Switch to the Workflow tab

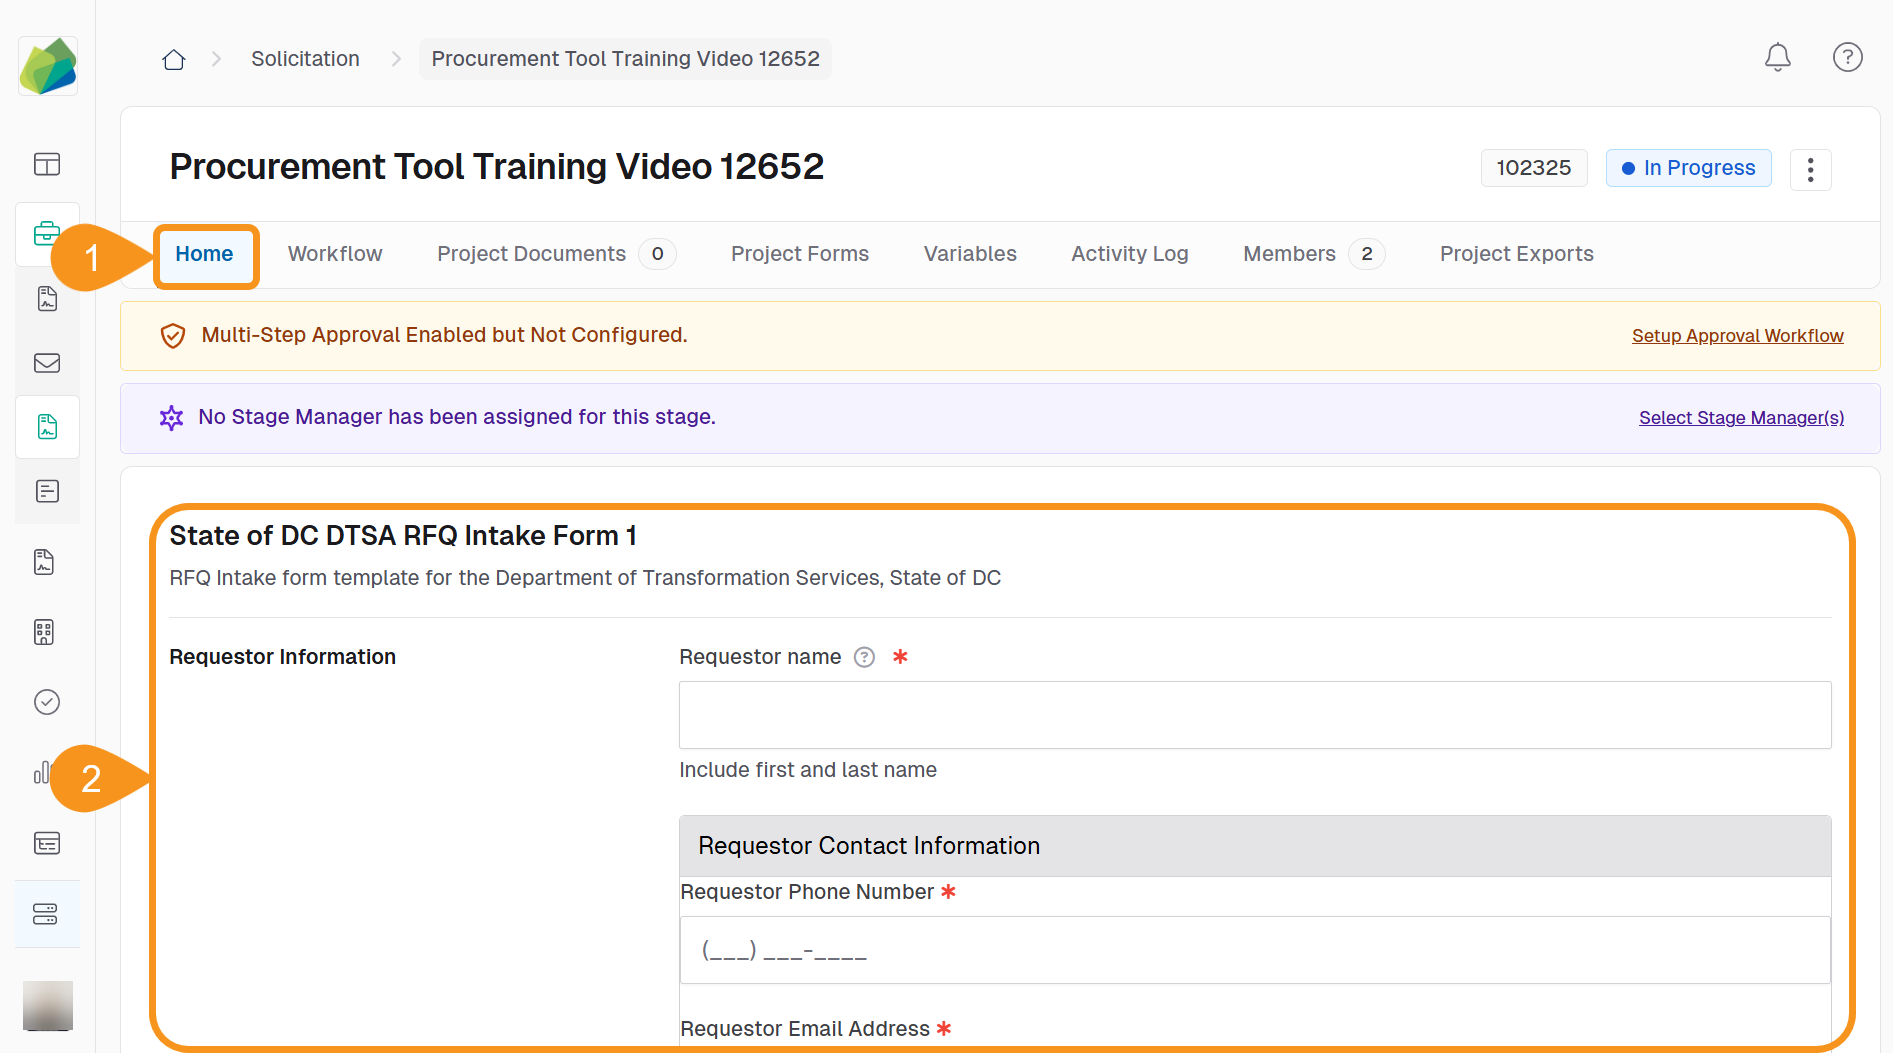335,254
